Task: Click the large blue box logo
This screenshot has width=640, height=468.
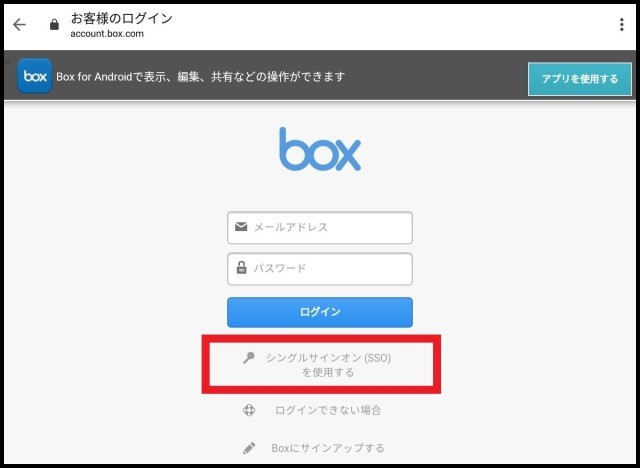Action: [320, 150]
